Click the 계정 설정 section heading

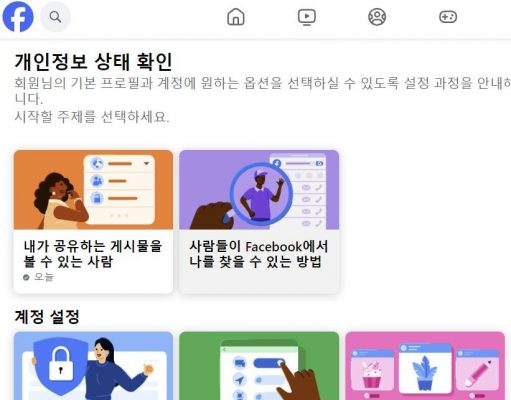tap(47, 316)
